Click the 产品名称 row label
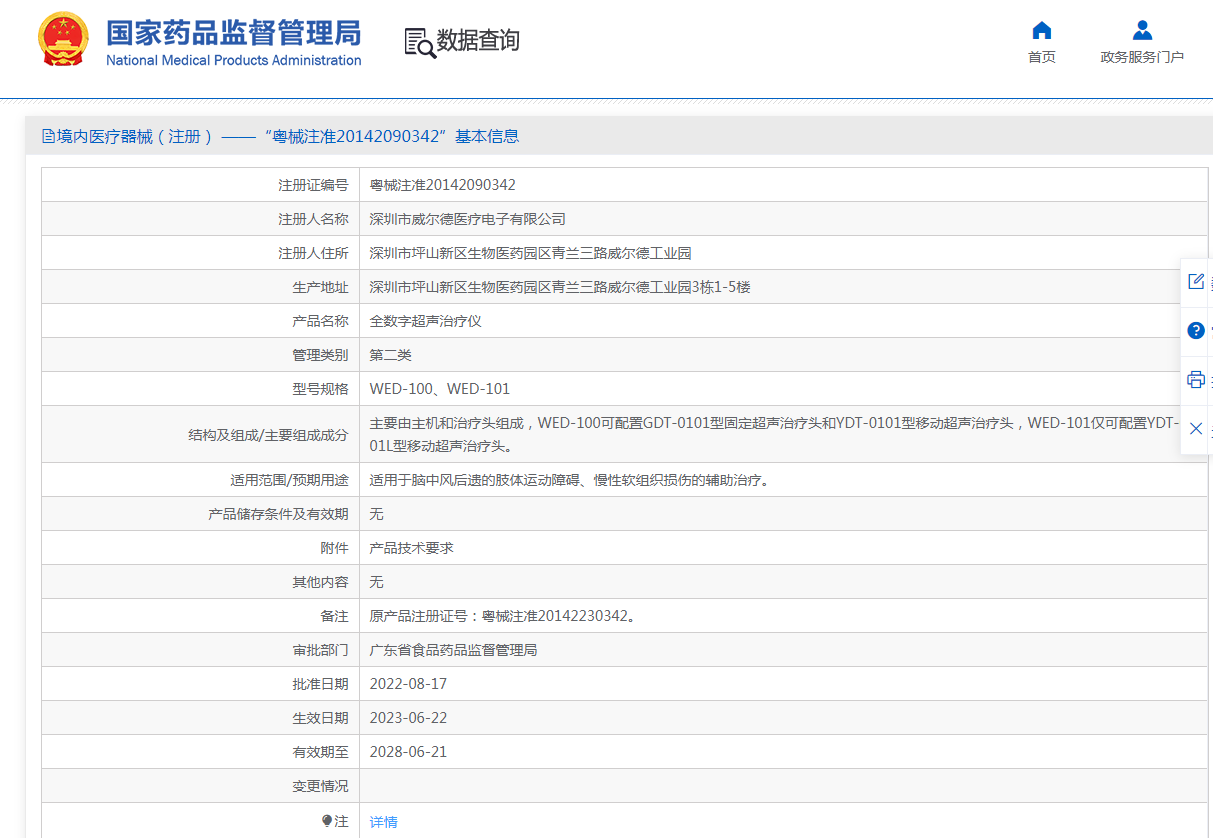 click(320, 321)
